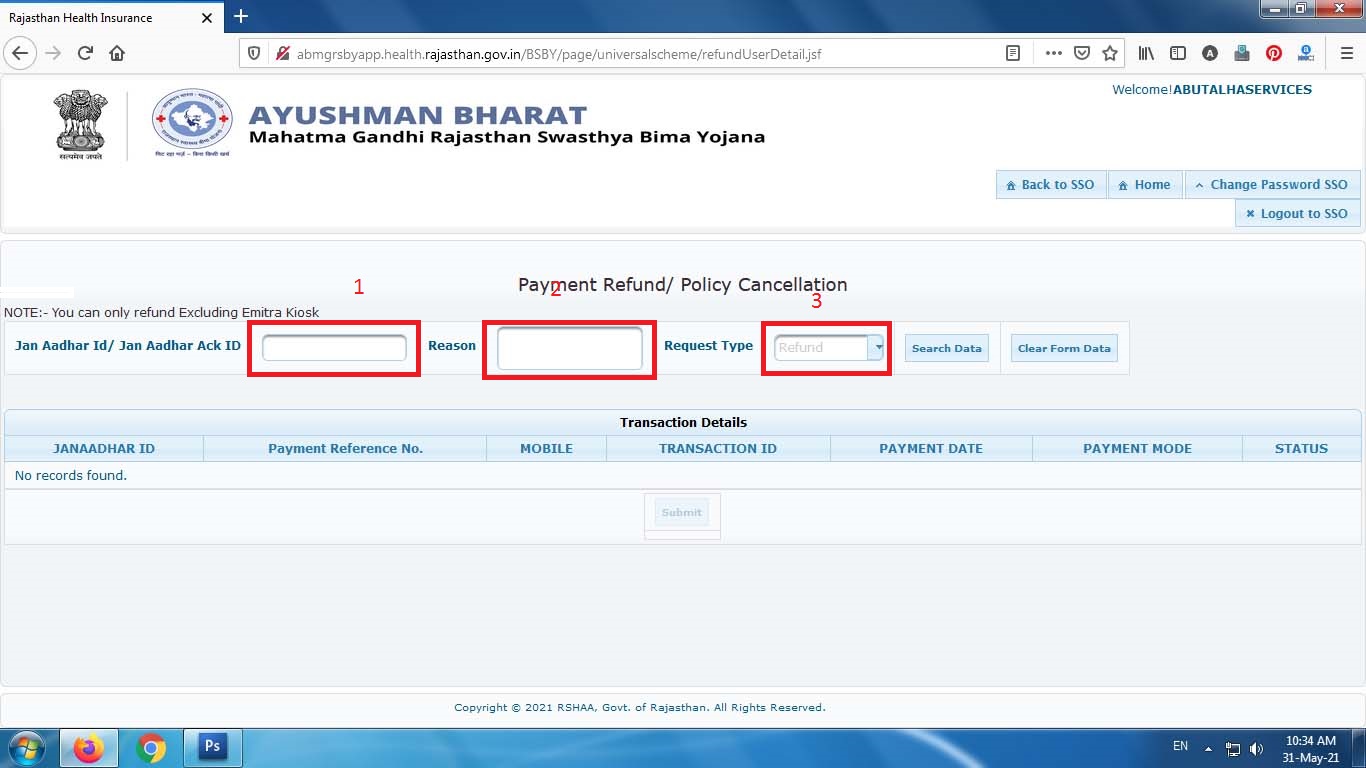Open page actions three-dot menu
Screen dimensions: 1366x768
[x=1053, y=53]
